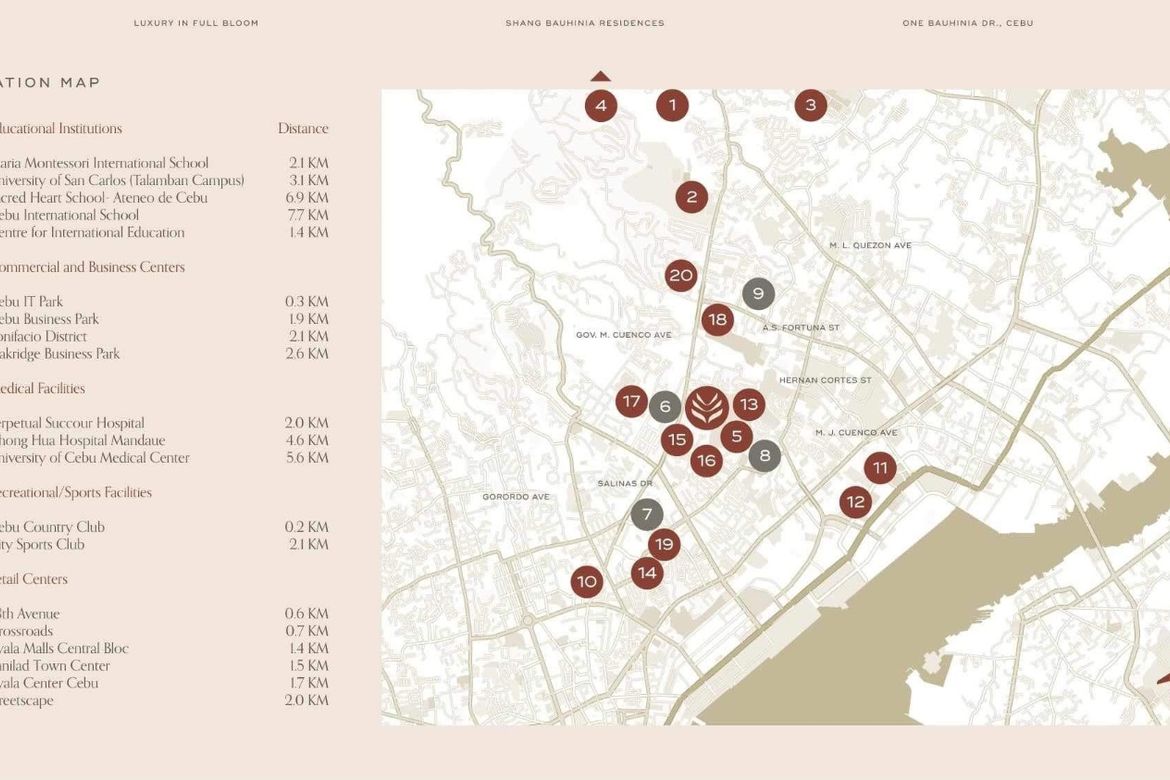Click the A.S. Fortuna St map label

tap(801, 328)
